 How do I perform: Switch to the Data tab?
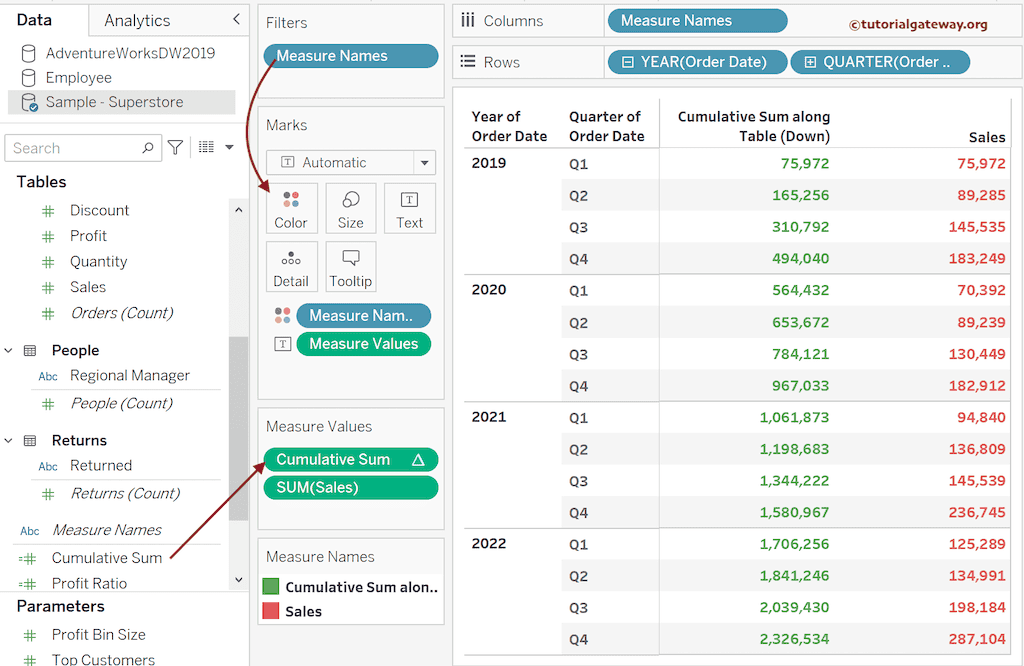[45, 20]
